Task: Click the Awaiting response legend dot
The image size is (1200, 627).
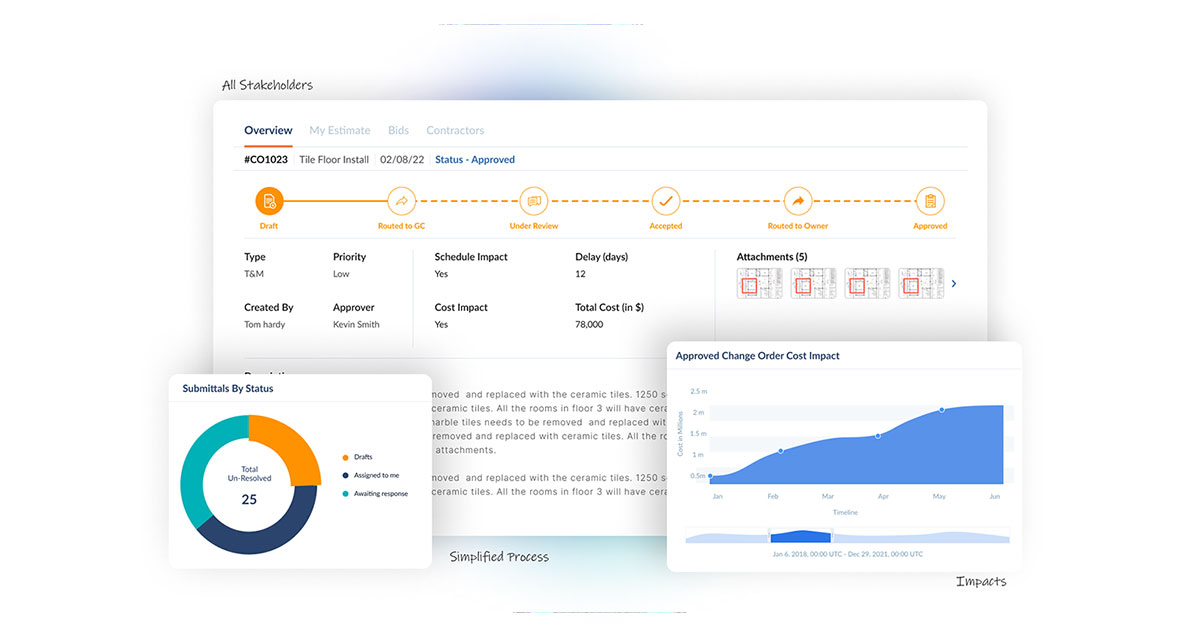Action: (x=345, y=493)
